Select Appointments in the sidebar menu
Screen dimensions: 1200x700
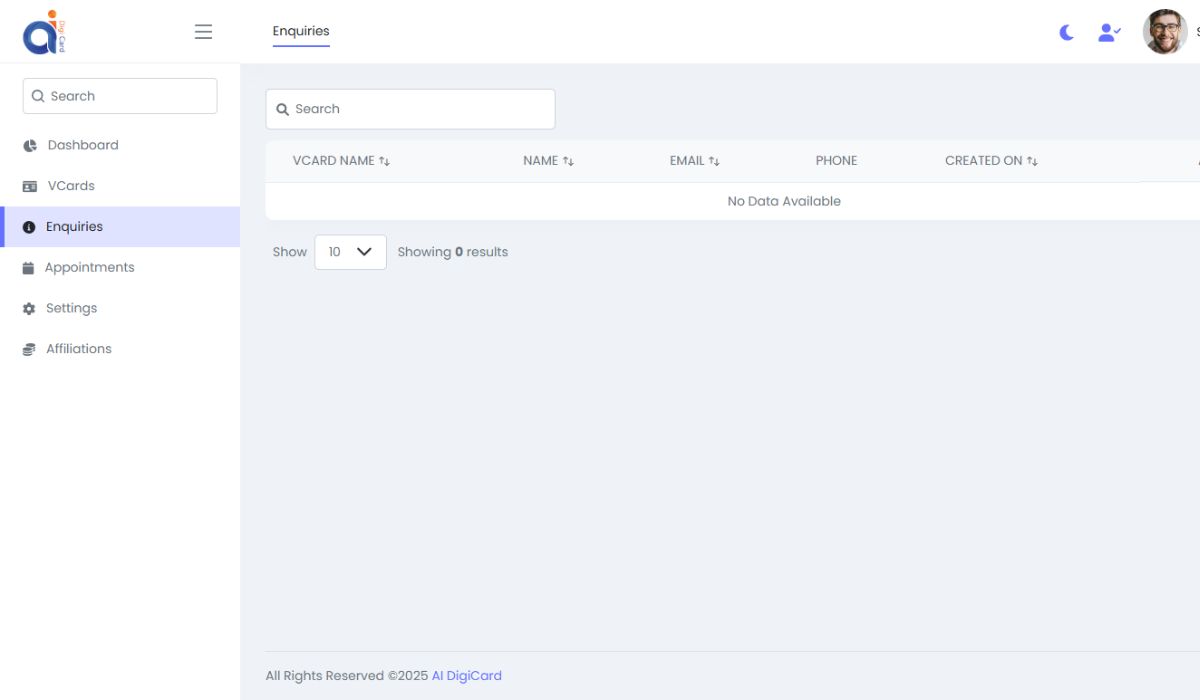(x=90, y=267)
